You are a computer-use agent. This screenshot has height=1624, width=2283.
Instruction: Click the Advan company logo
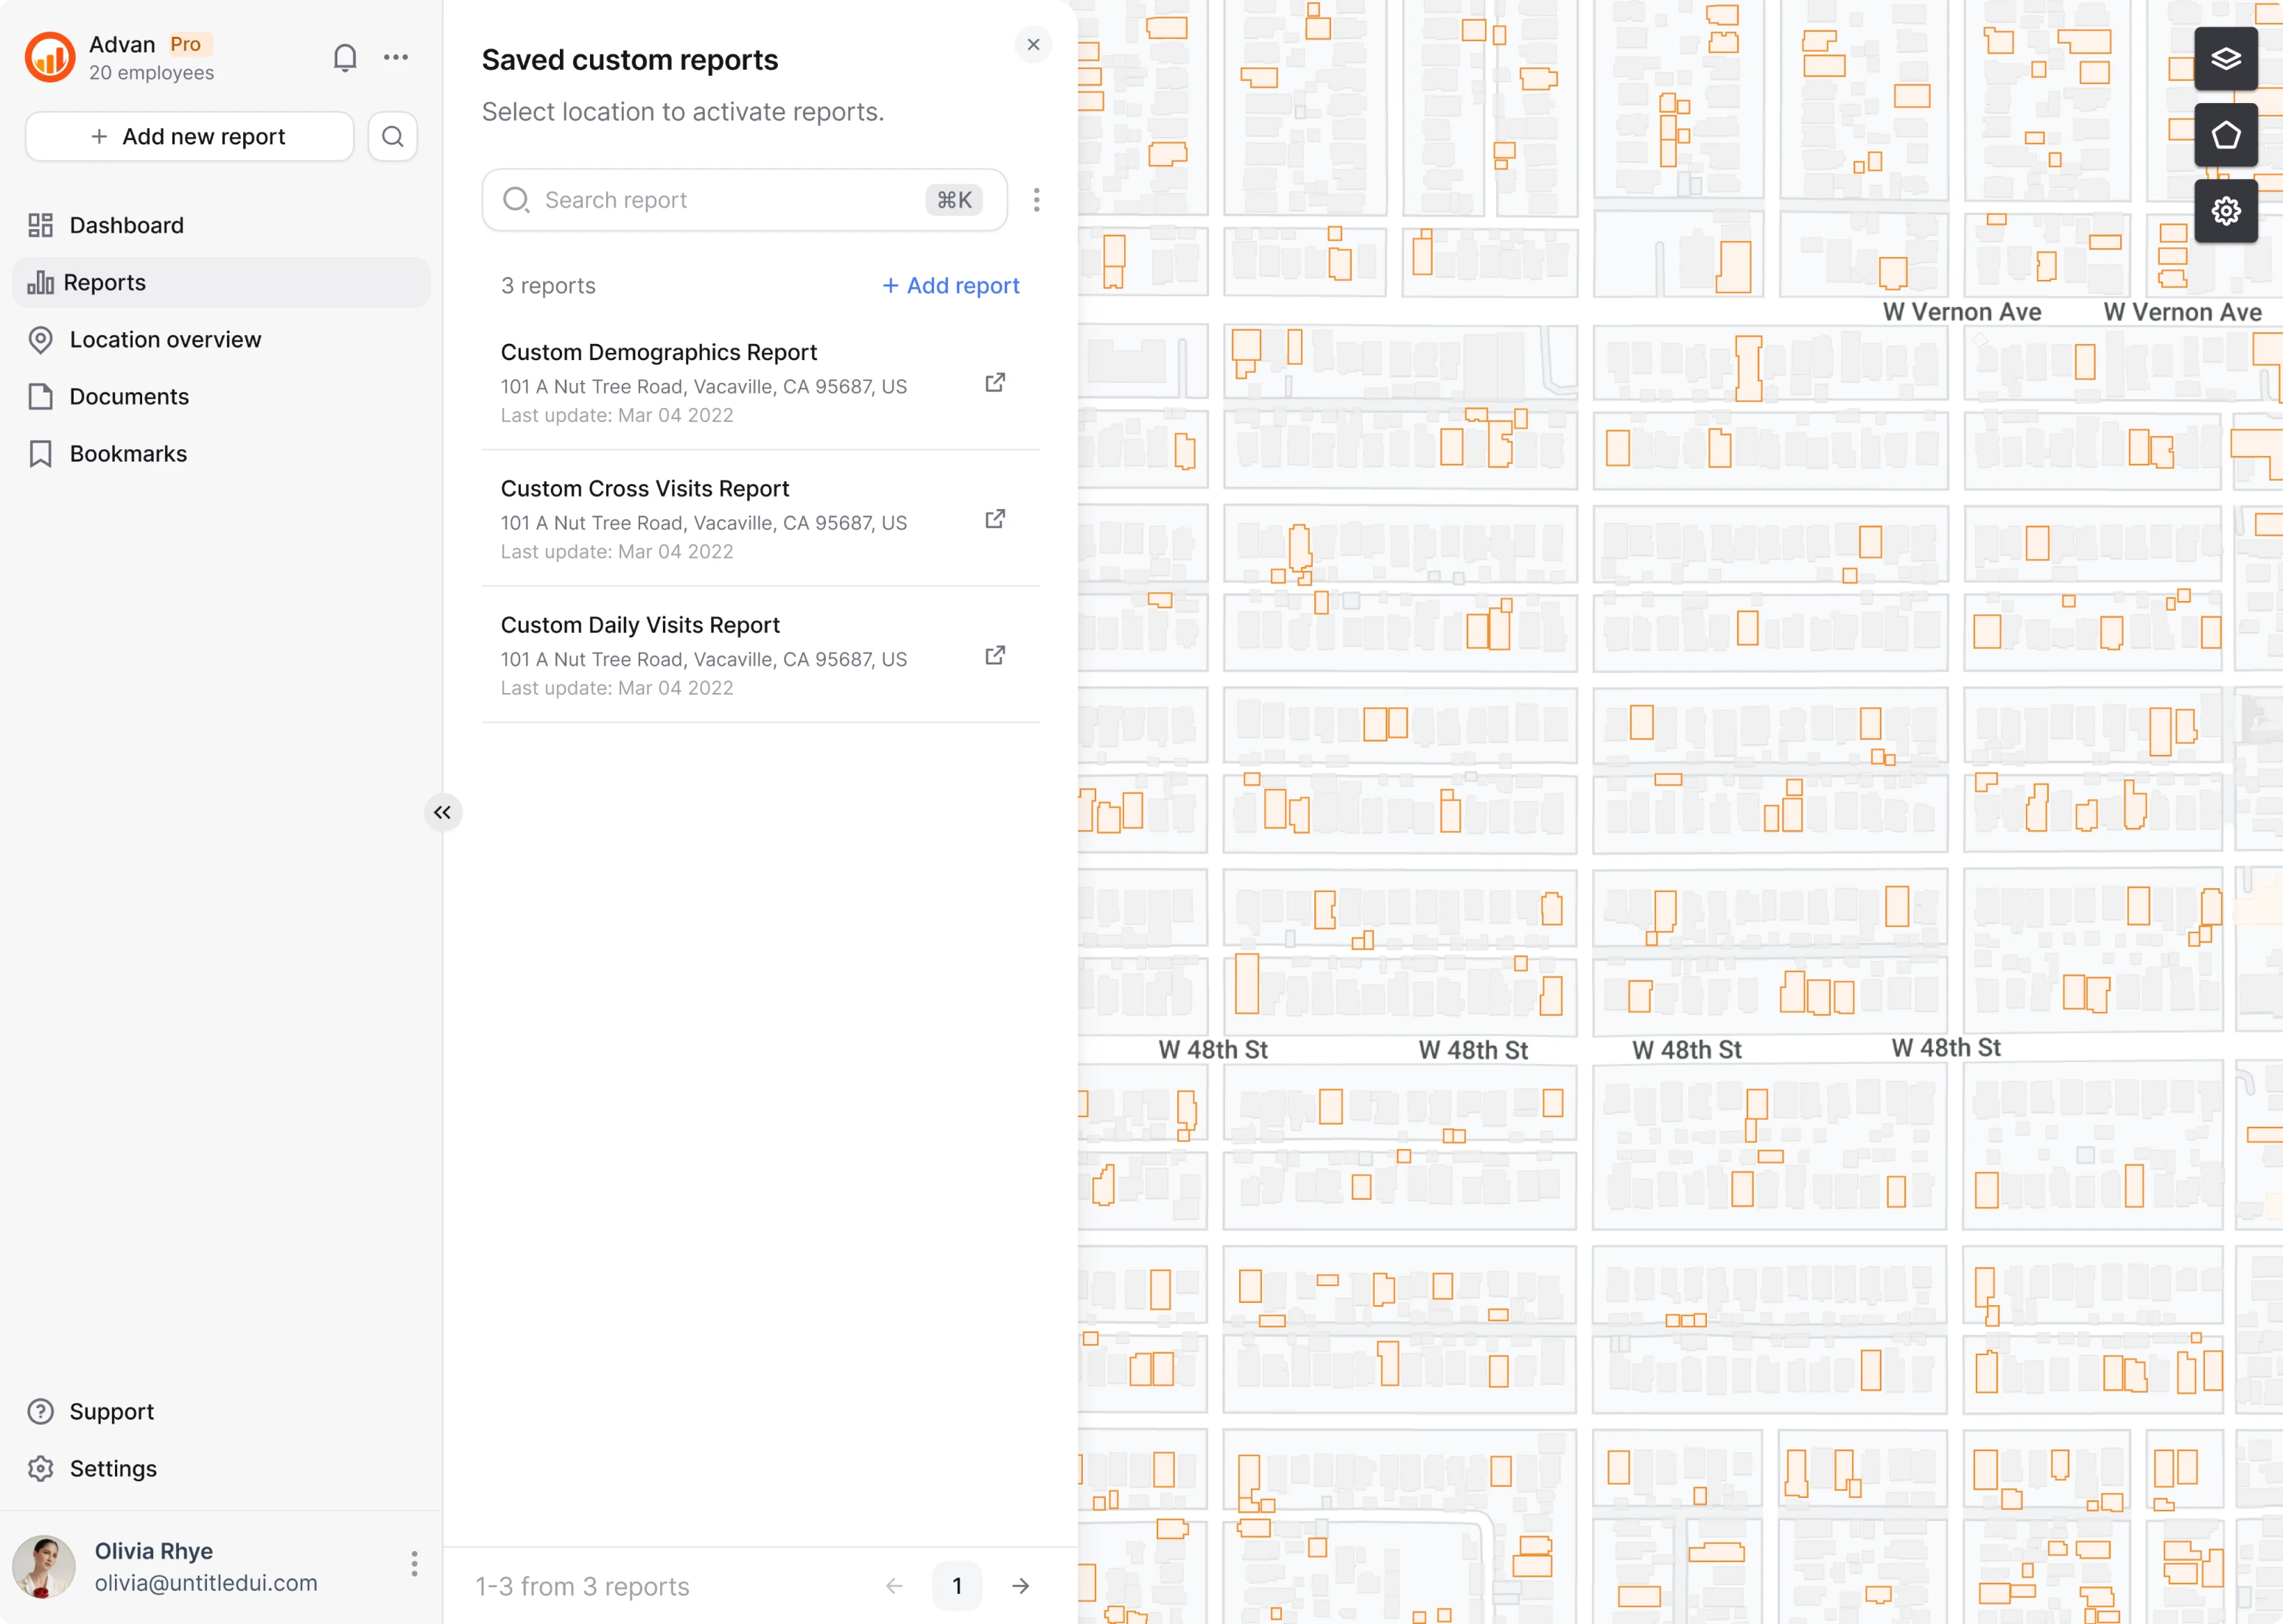[49, 57]
